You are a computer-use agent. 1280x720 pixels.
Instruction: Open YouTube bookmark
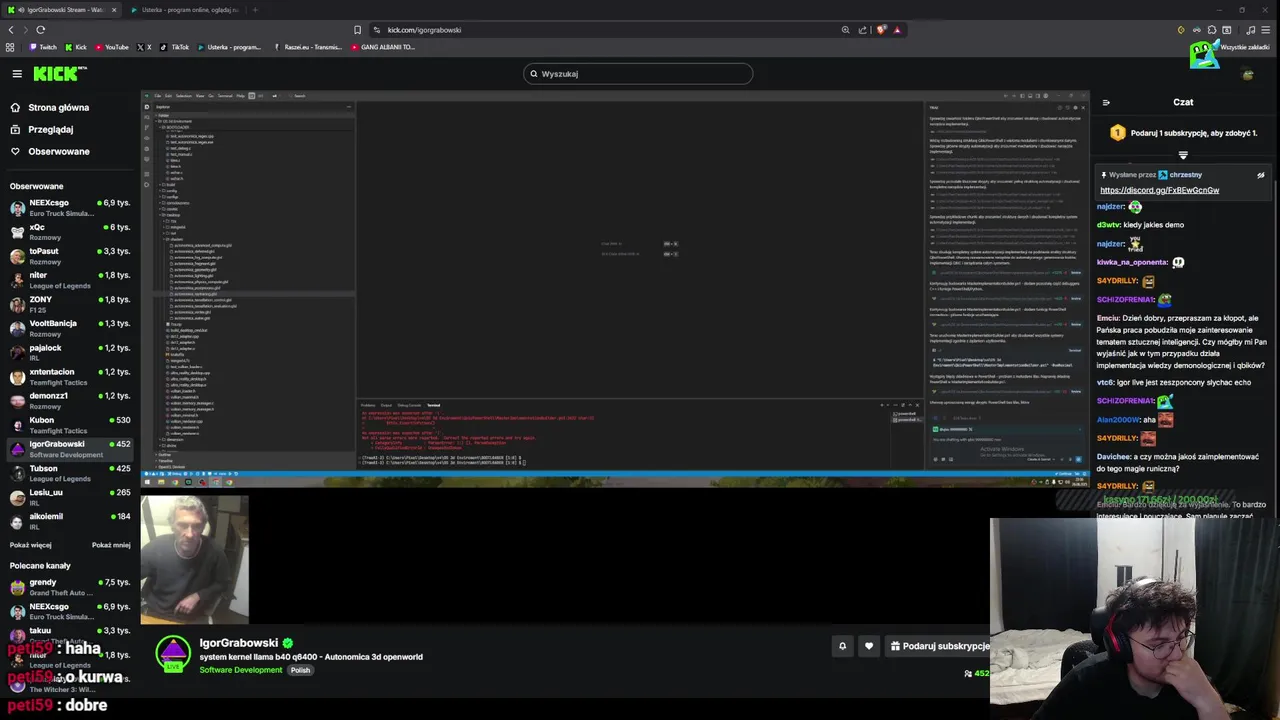[111, 47]
